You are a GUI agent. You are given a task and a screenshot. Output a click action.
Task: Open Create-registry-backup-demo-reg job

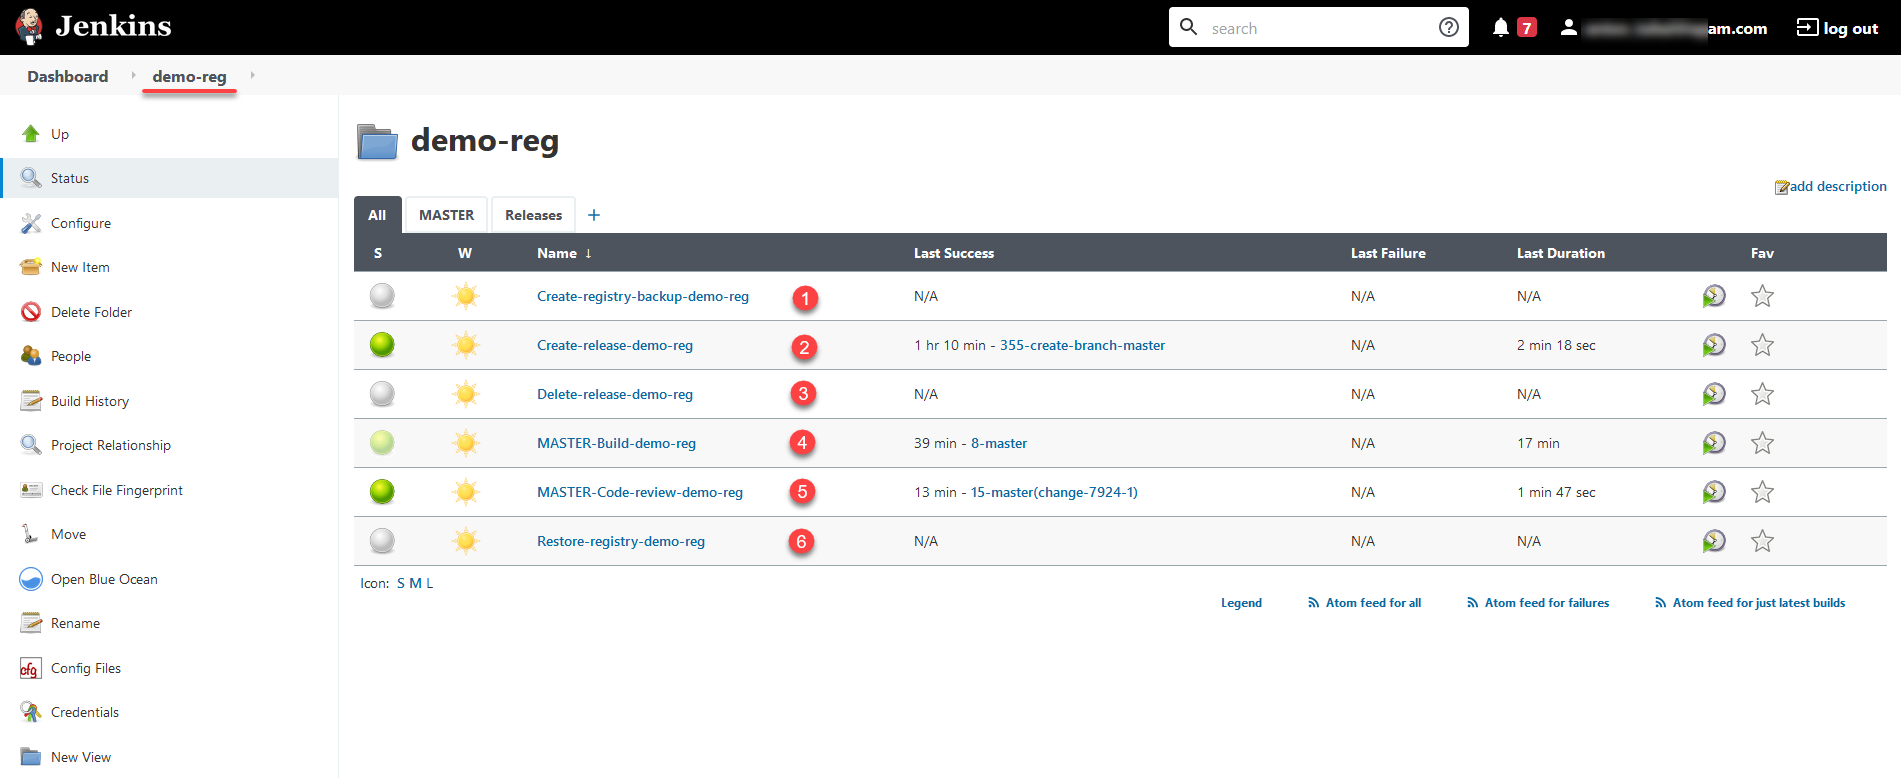[x=643, y=296]
